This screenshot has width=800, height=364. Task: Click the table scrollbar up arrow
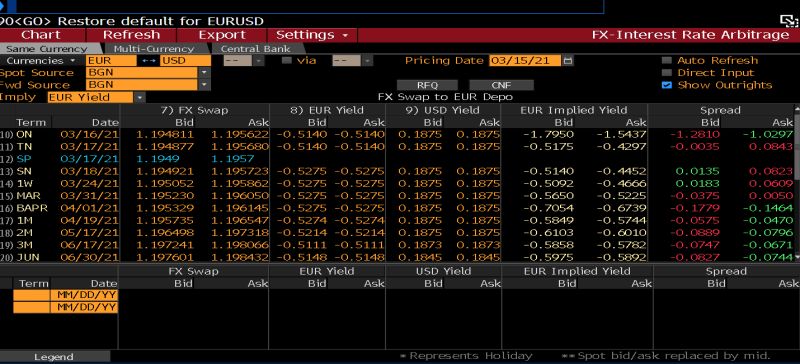(797, 108)
